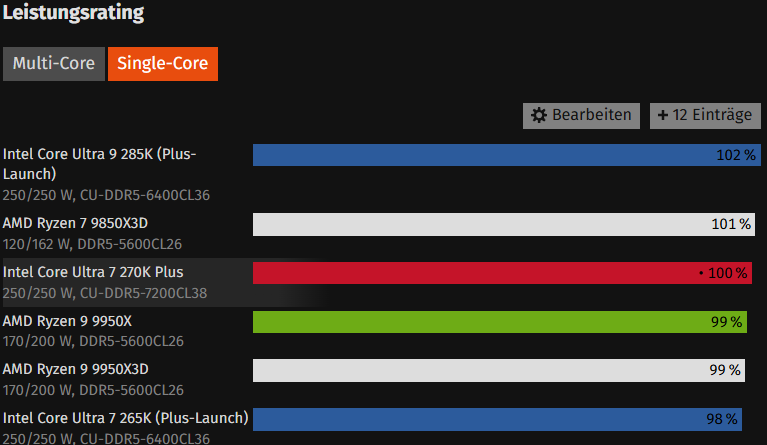Select the AMD Ryzen 9 9950X3D label
The image size is (767, 445).
pos(76,369)
